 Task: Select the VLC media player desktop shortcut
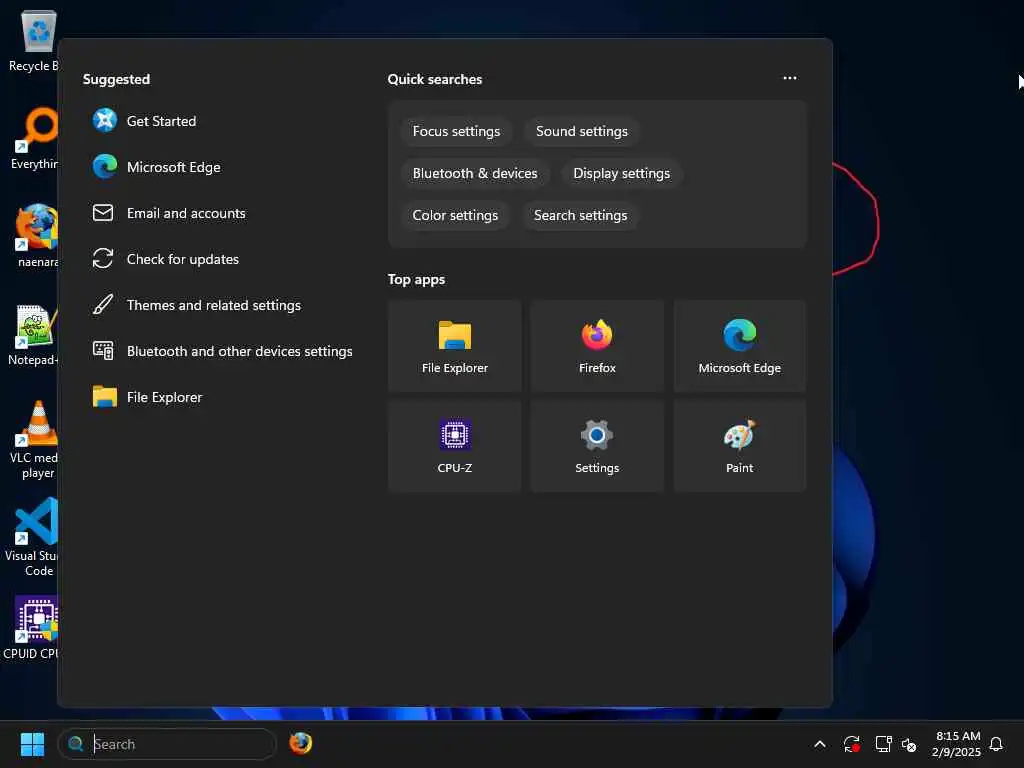click(x=34, y=440)
